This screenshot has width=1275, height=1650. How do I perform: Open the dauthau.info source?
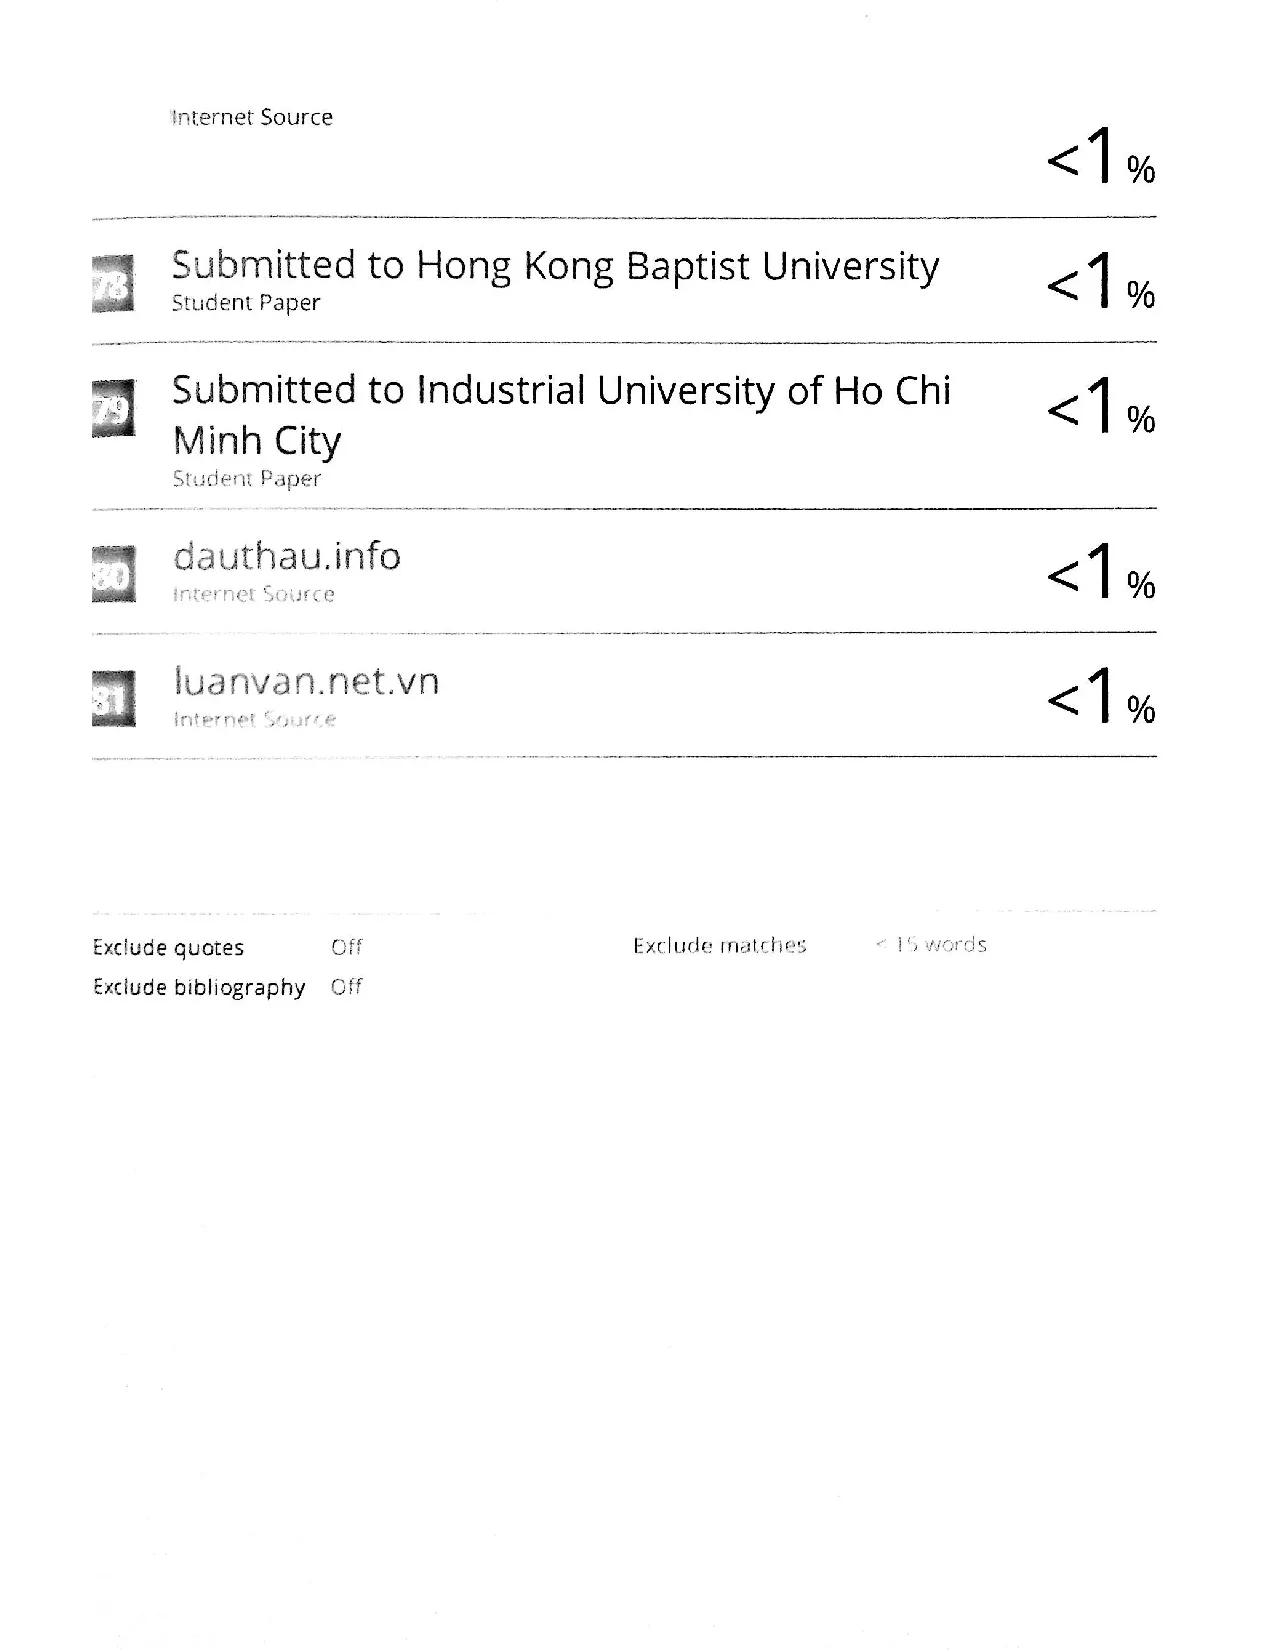click(287, 556)
